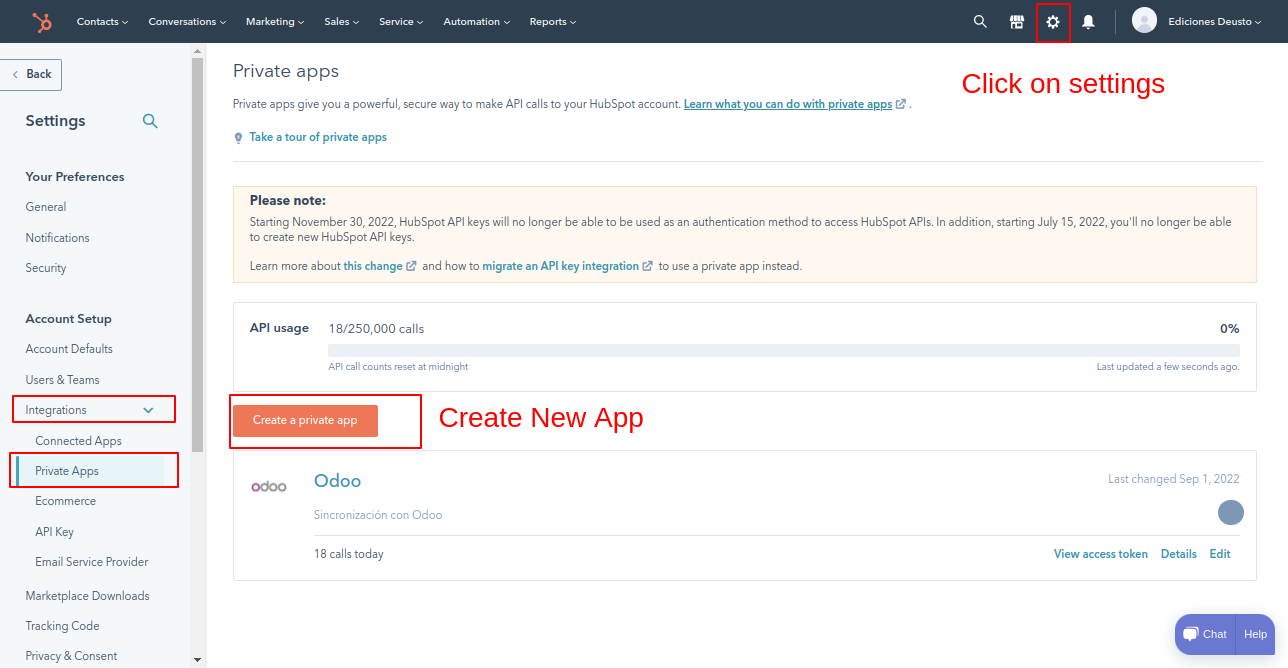Click Details for the Odoo app

click(x=1179, y=554)
